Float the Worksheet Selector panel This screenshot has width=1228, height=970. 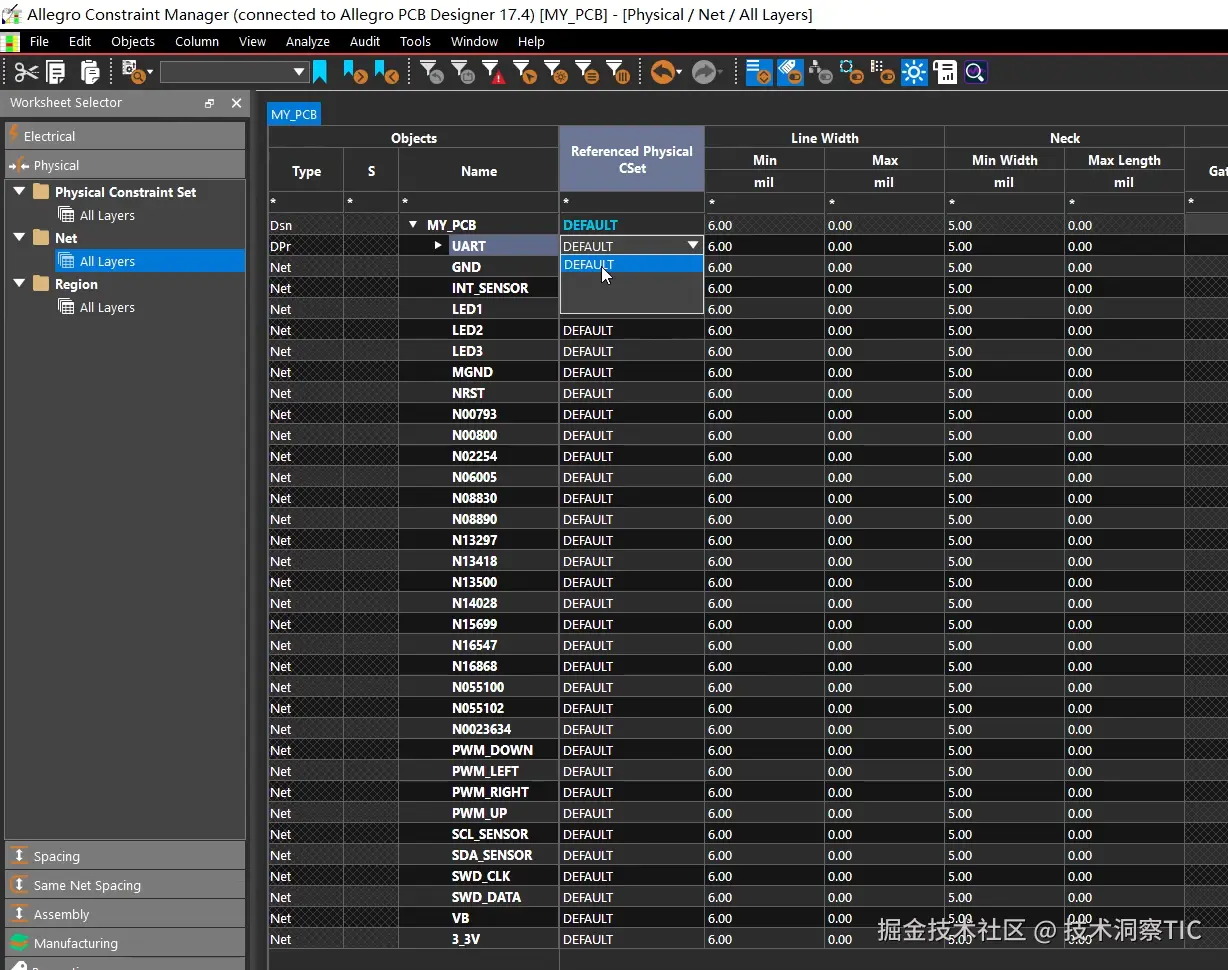[x=209, y=103]
